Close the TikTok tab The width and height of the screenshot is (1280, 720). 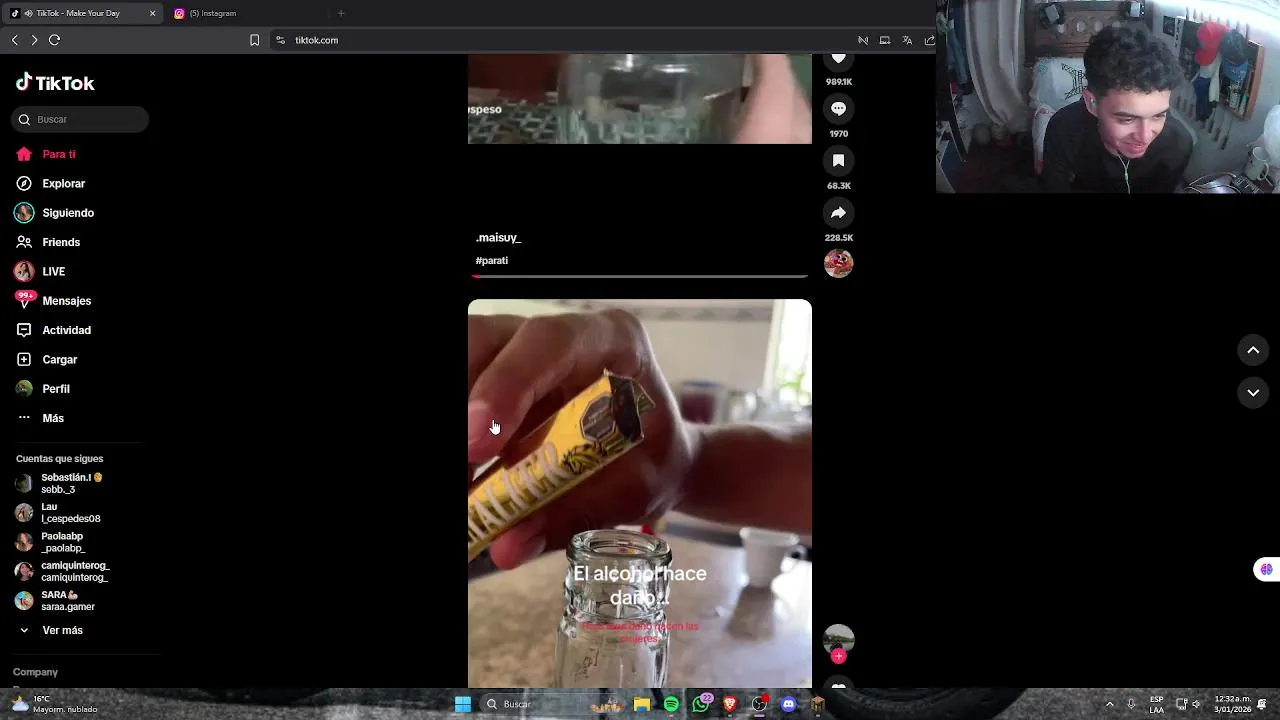coord(152,13)
